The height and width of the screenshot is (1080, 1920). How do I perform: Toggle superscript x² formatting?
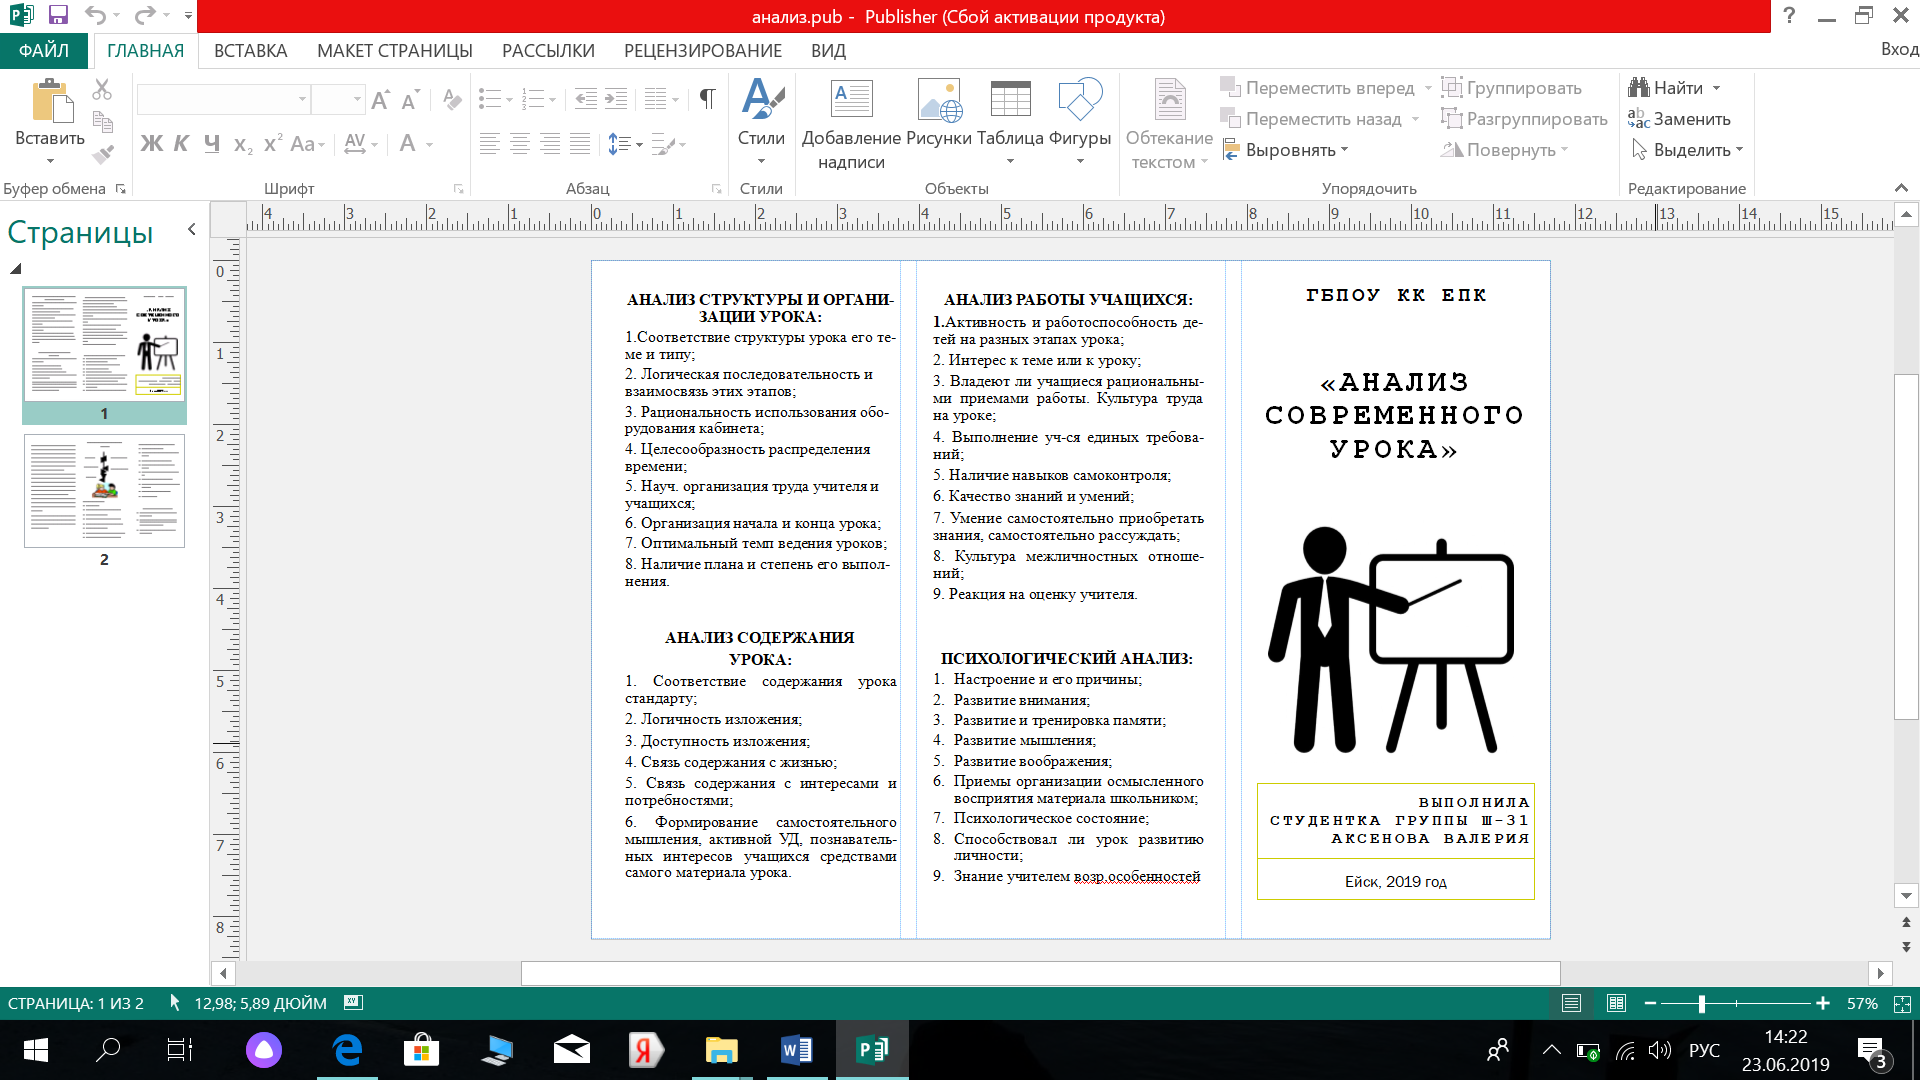(x=273, y=144)
